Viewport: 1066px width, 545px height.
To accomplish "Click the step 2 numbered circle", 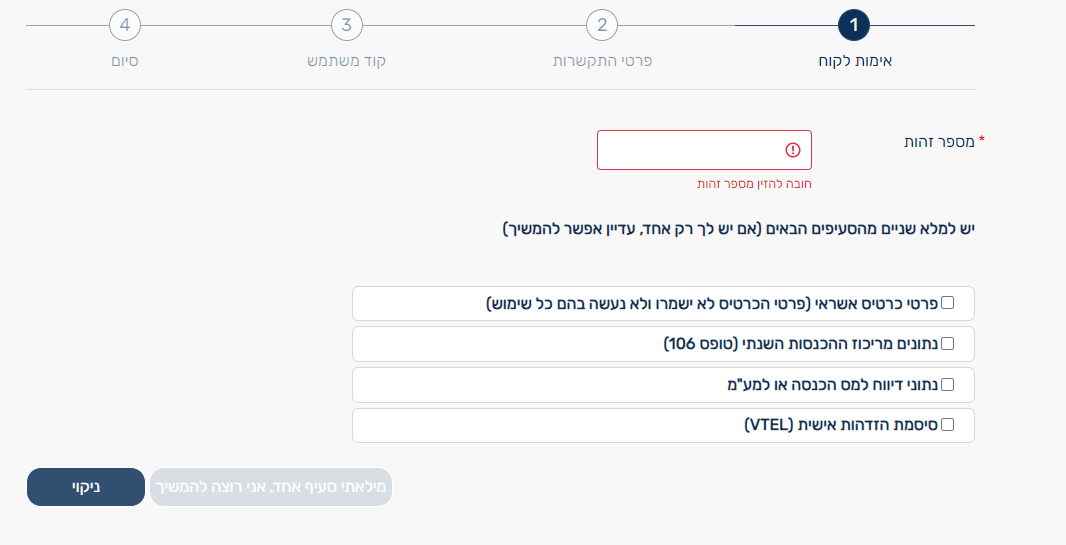I will coord(602,25).
